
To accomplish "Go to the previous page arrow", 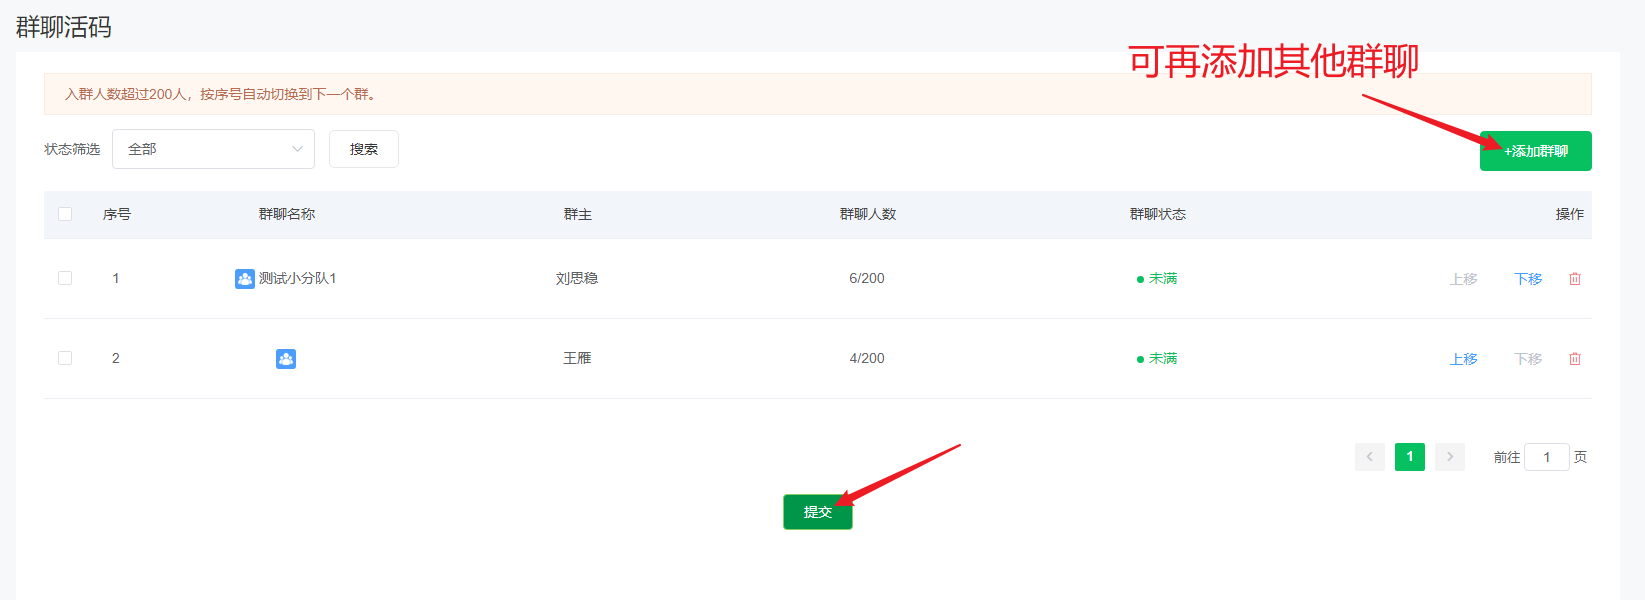I will 1369,457.
